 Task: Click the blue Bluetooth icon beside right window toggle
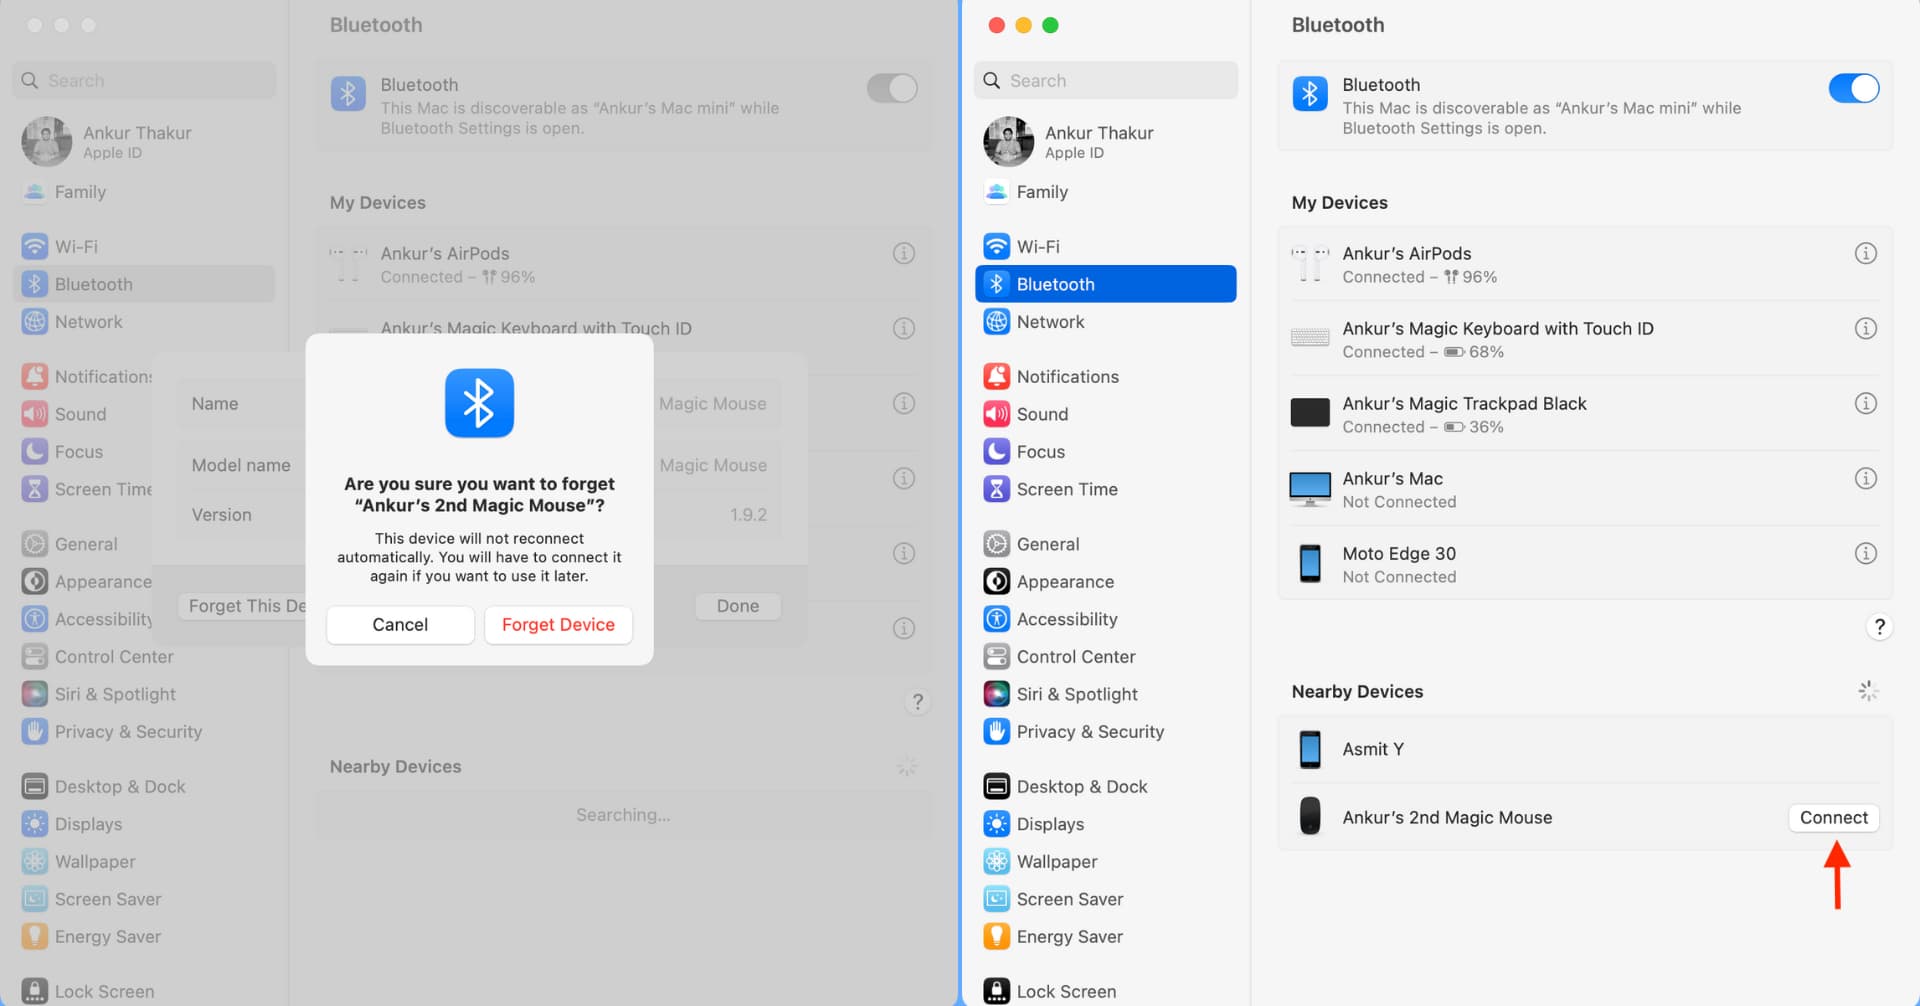pos(1310,94)
